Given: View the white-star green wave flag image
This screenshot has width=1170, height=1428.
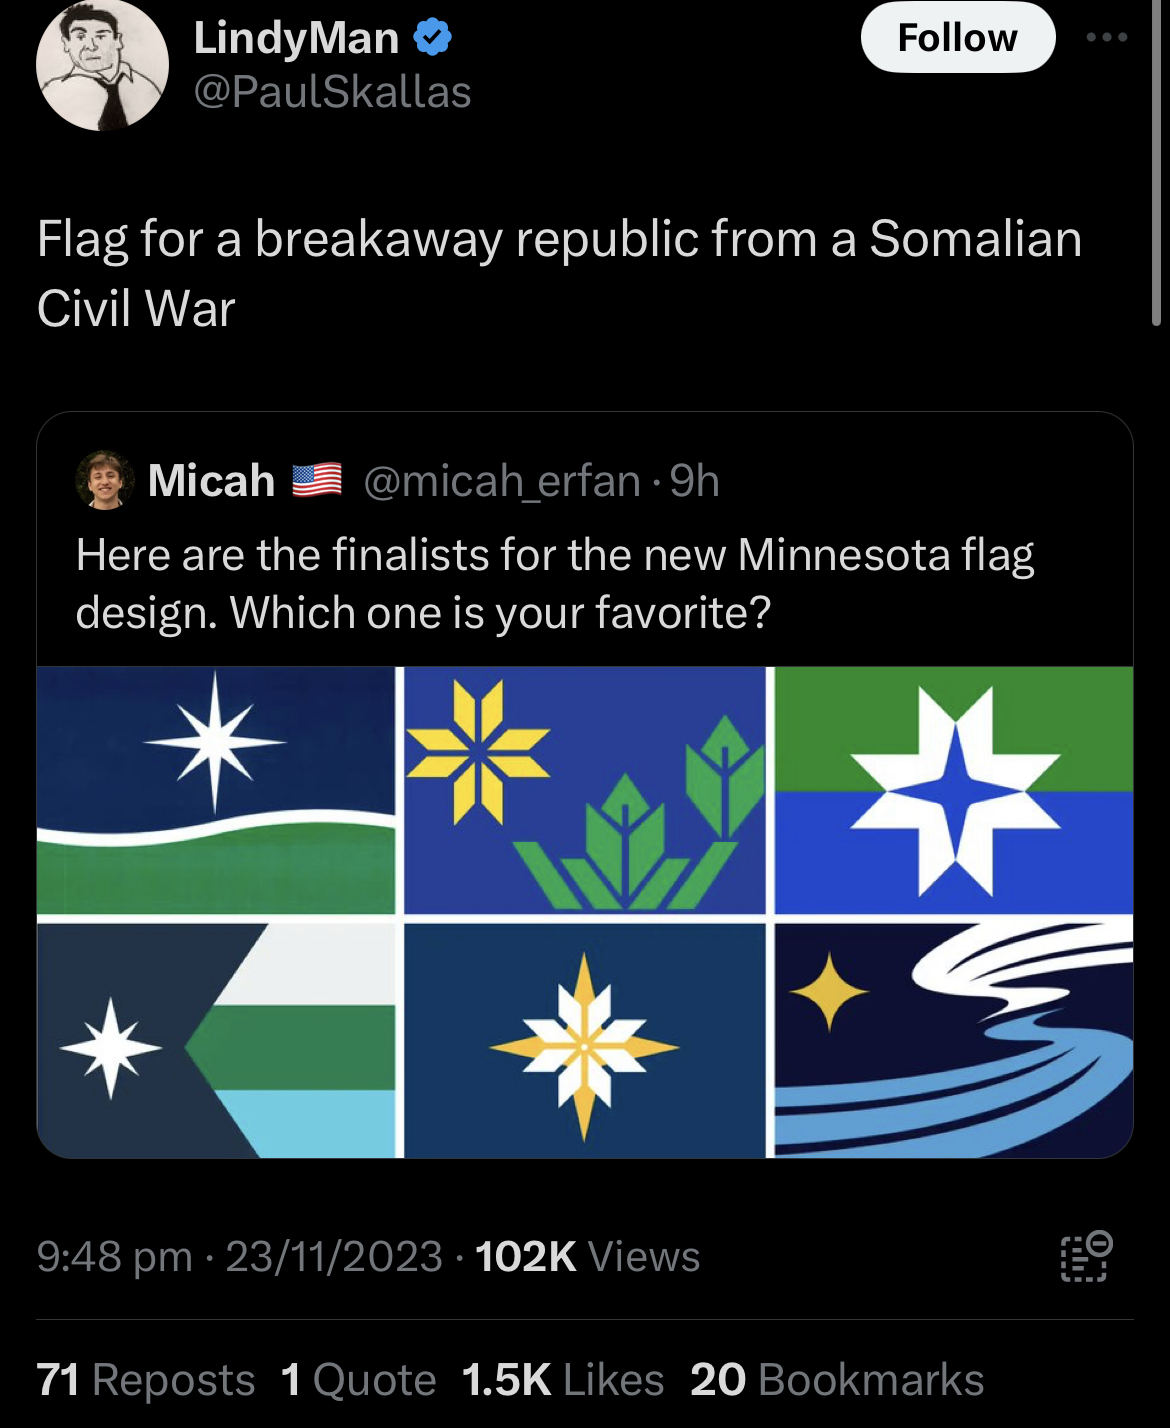Looking at the screenshot, I should coord(216,790).
